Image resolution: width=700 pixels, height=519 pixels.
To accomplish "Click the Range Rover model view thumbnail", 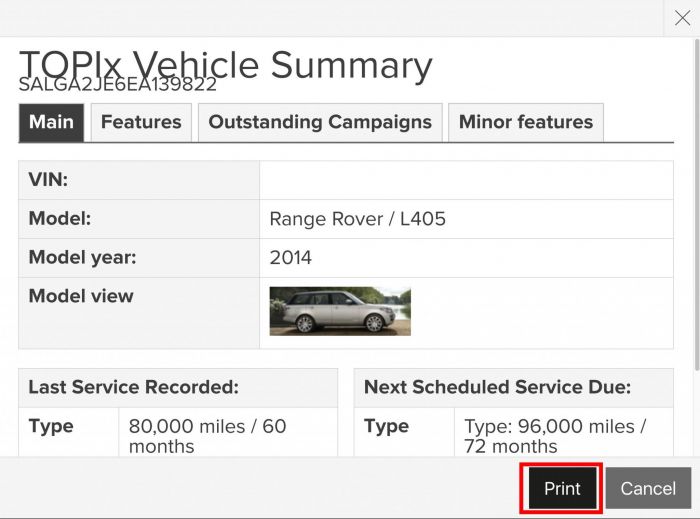I will pyautogui.click(x=340, y=311).
